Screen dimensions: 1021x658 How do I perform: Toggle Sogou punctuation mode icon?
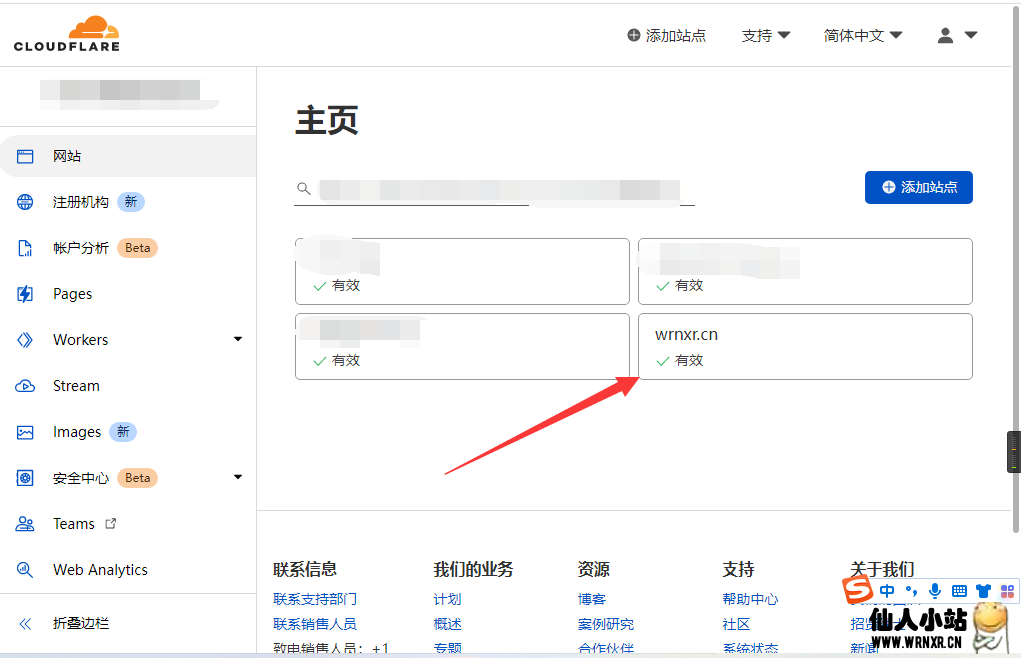[x=912, y=591]
